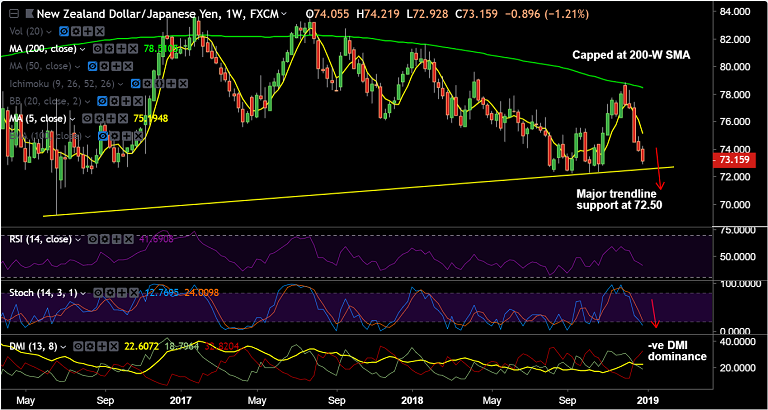Remove the Ichimoku indicator with its X

183,84
